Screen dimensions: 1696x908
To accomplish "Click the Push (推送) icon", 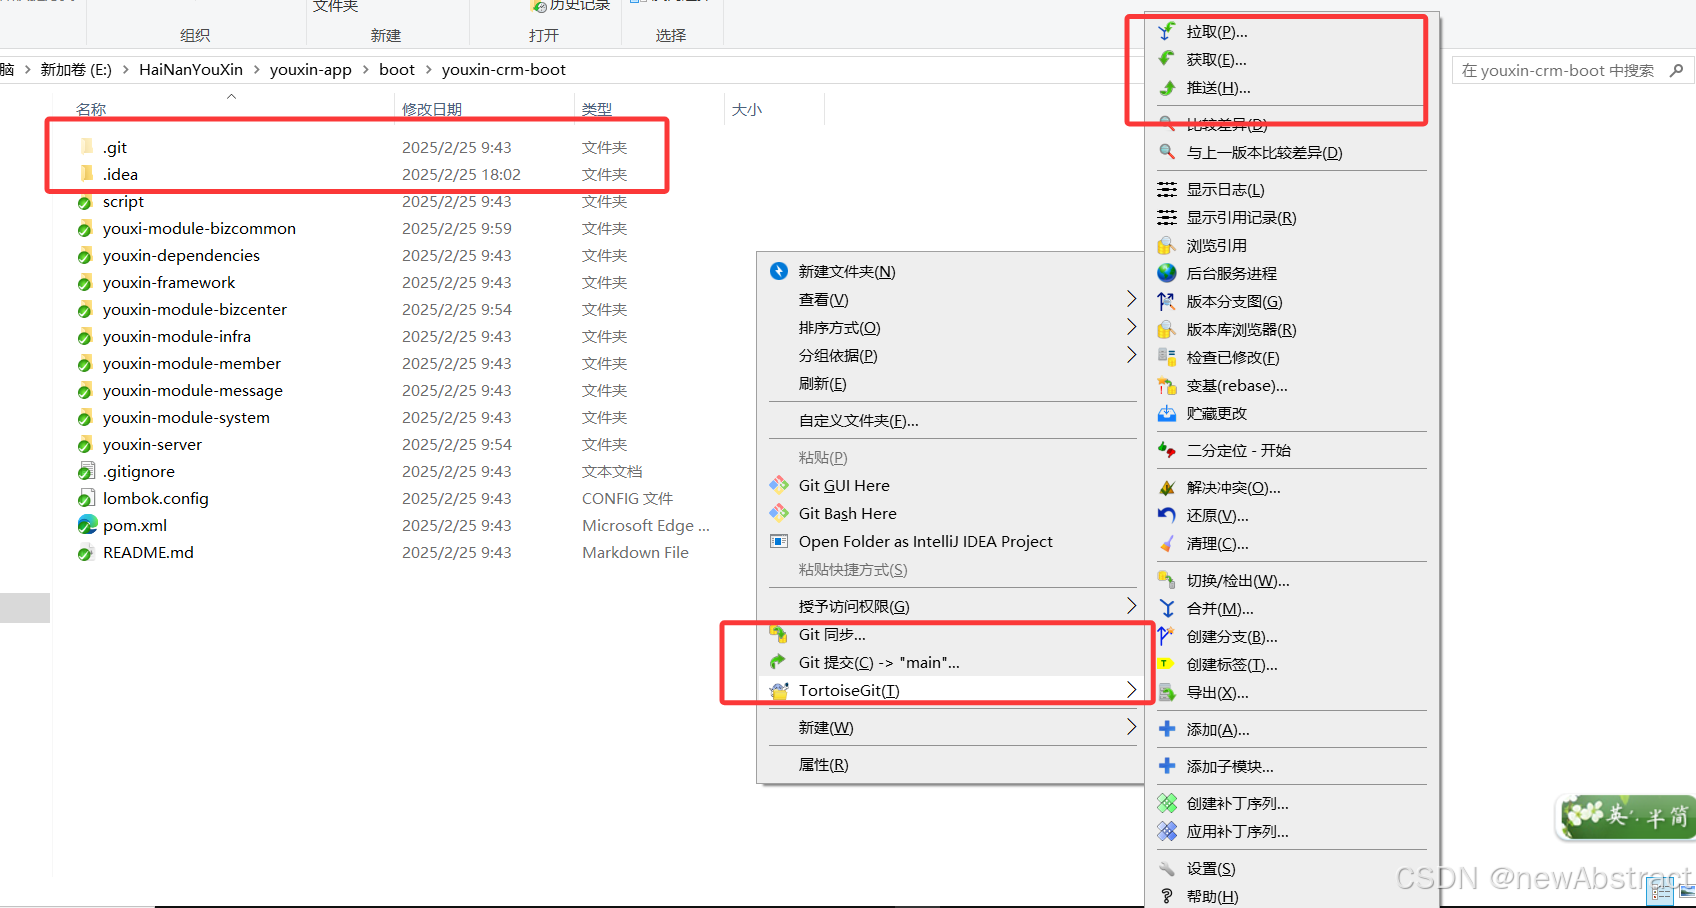I will [x=1167, y=88].
